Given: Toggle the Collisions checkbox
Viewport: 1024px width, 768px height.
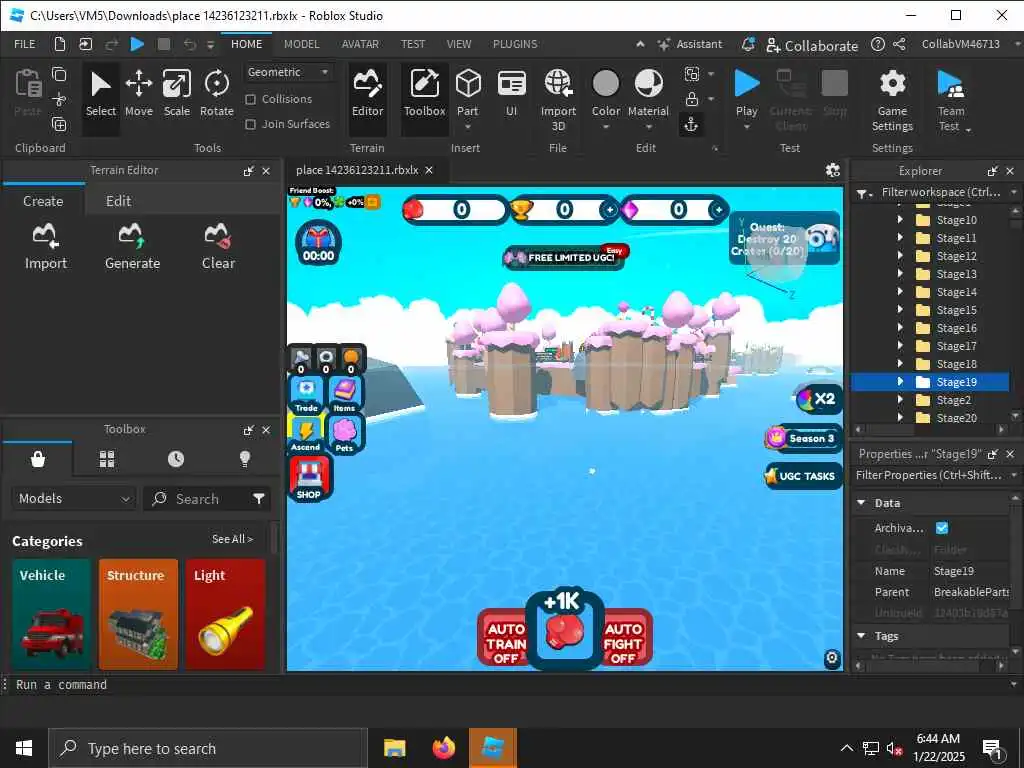Looking at the screenshot, I should coord(250,99).
